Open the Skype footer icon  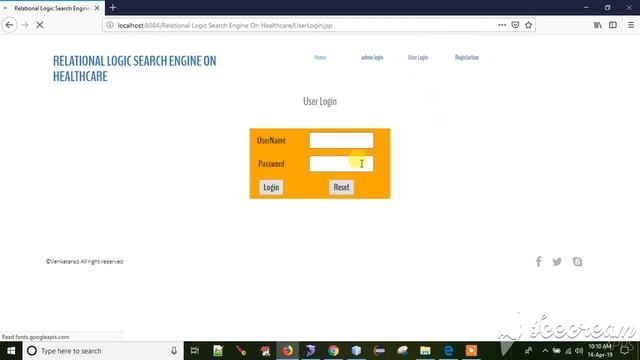[x=577, y=262]
